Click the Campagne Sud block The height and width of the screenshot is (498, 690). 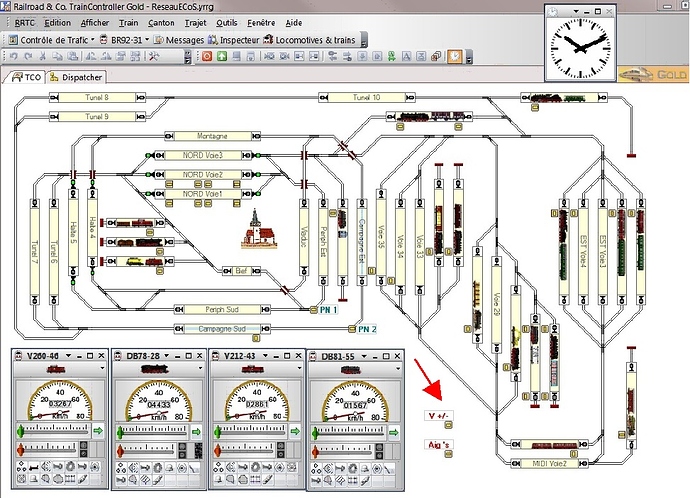(222, 329)
